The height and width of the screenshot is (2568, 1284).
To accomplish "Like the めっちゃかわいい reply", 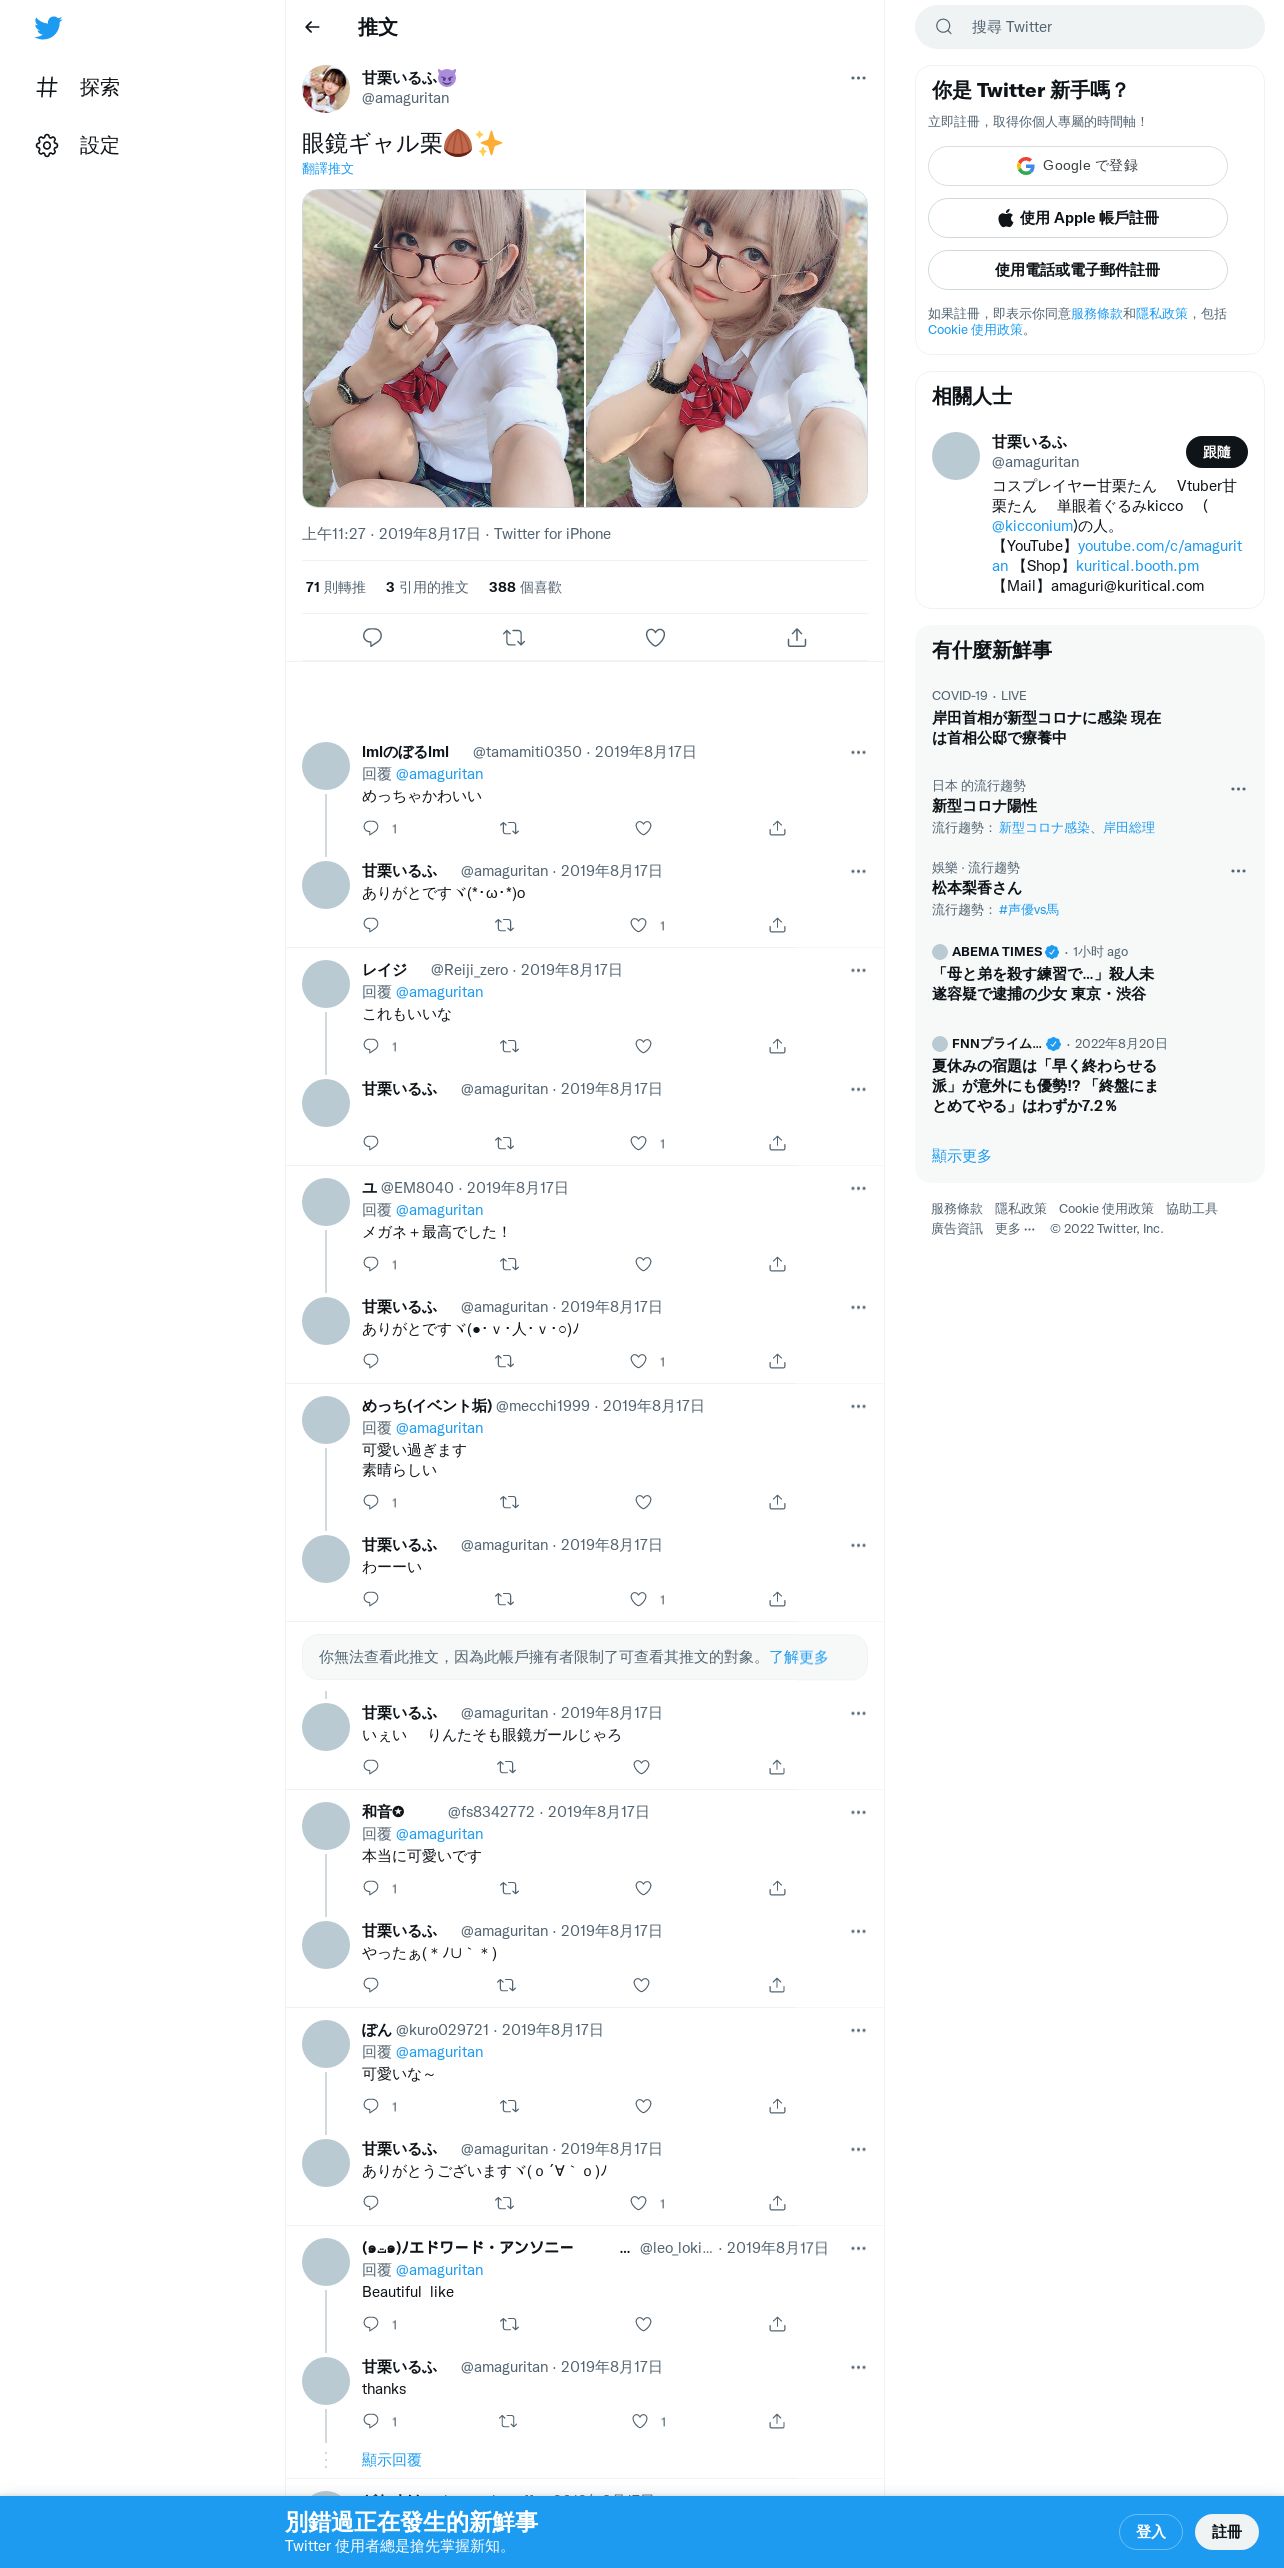I will point(643,828).
